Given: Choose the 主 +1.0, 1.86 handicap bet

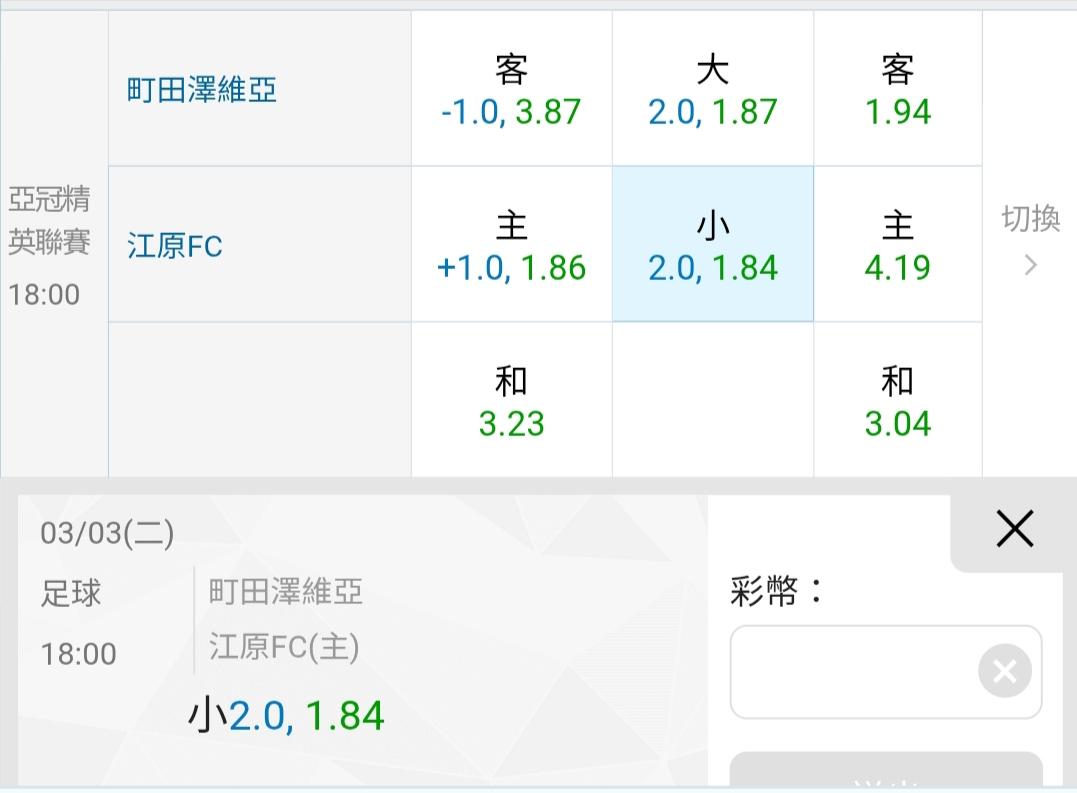Looking at the screenshot, I should pos(511,245).
